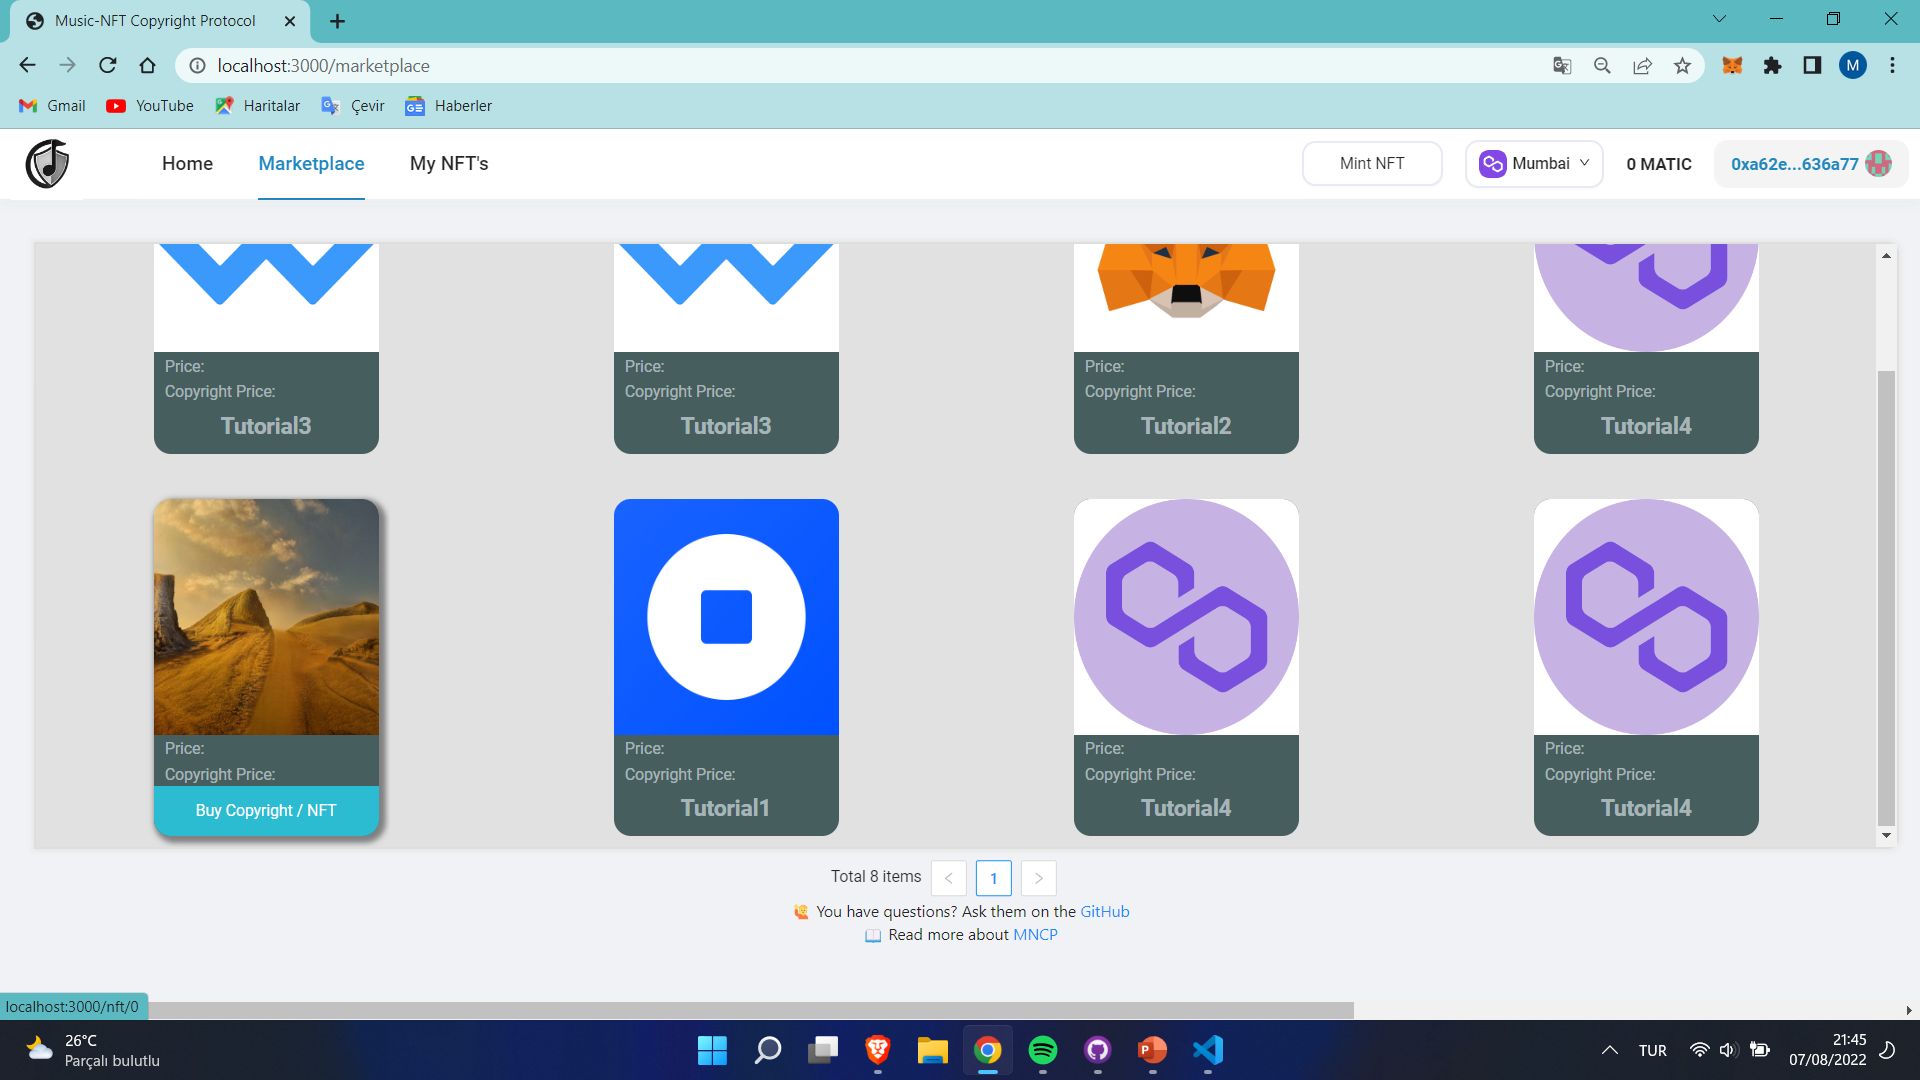Open Windows taskbar search
The image size is (1920, 1080).
[767, 1050]
